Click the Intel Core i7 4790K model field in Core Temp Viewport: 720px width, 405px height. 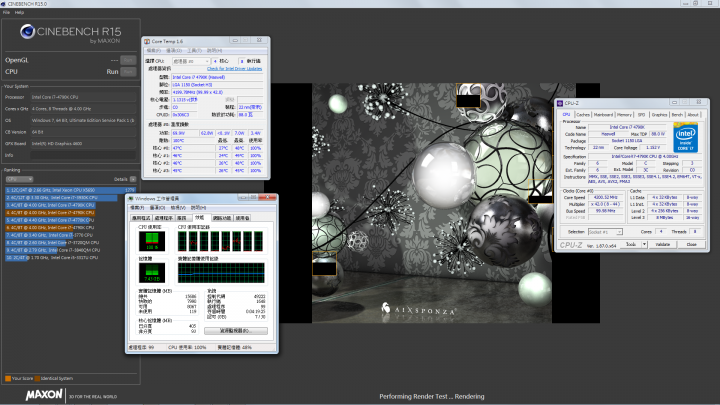[218, 77]
